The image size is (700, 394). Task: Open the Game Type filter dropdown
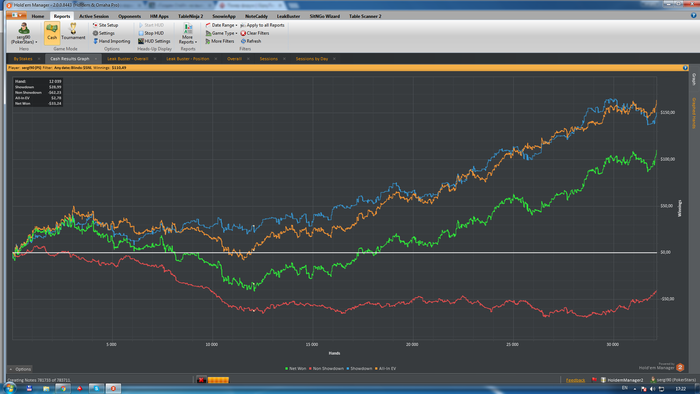pos(221,33)
